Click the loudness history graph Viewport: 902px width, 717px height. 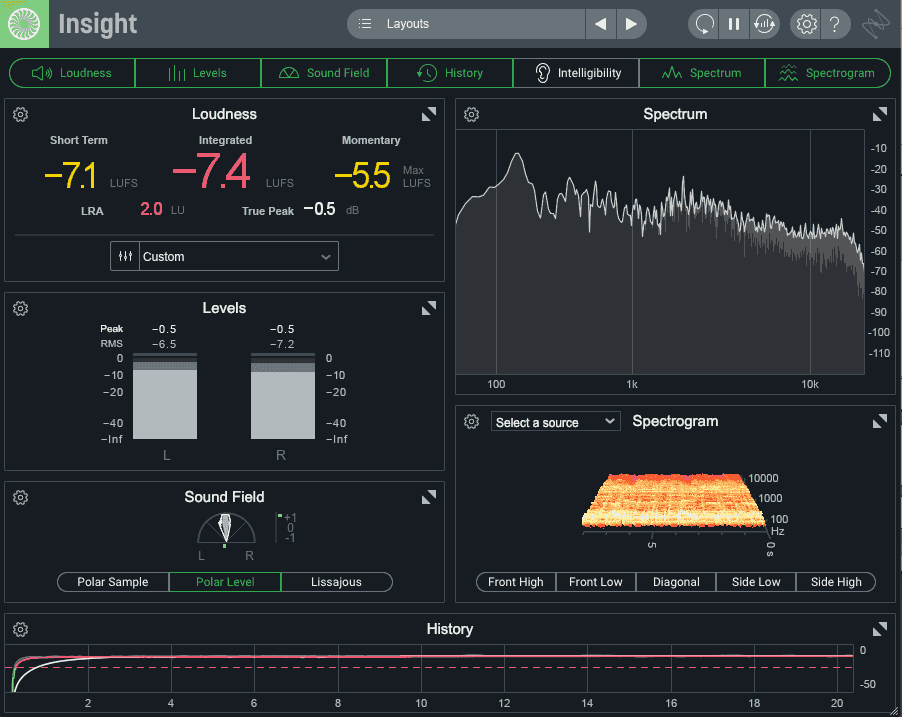click(x=429, y=669)
